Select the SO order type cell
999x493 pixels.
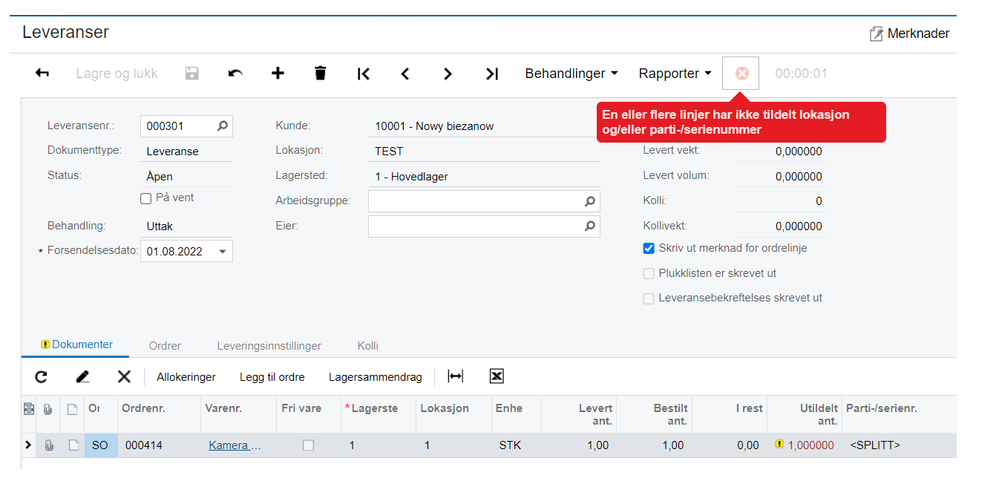[x=101, y=446]
